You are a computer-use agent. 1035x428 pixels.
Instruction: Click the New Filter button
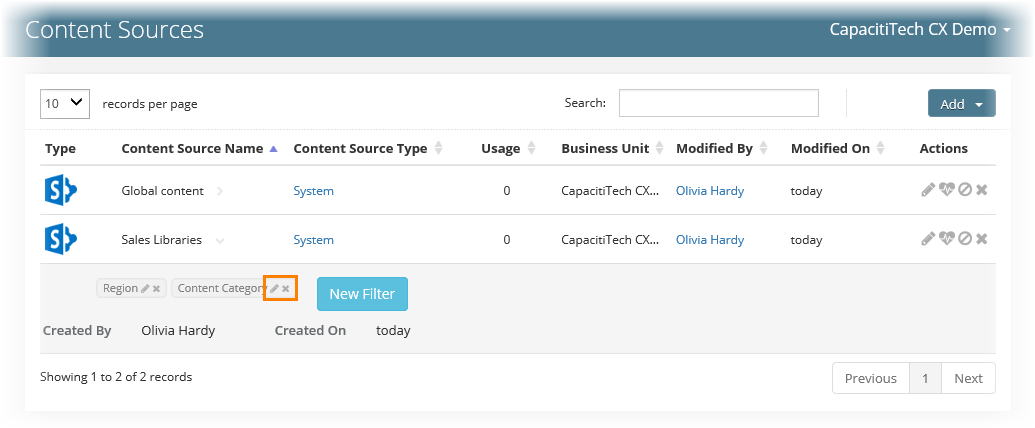362,294
